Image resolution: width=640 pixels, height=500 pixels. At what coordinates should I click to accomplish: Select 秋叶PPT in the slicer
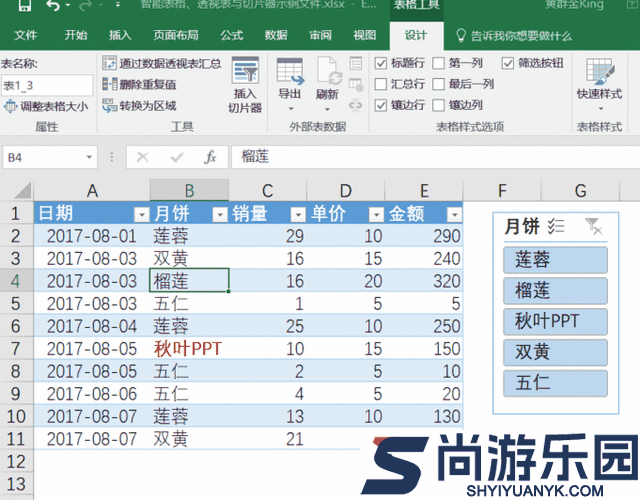coord(555,322)
